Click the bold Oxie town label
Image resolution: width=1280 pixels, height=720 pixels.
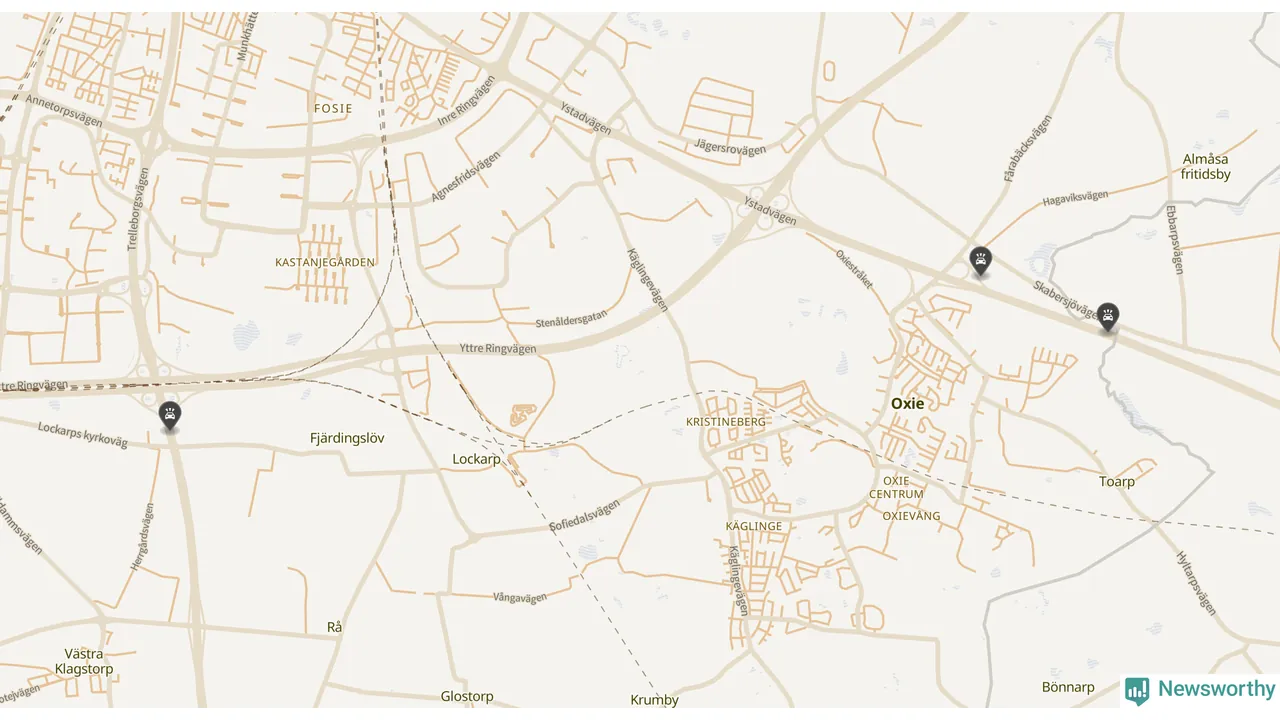[x=908, y=404]
